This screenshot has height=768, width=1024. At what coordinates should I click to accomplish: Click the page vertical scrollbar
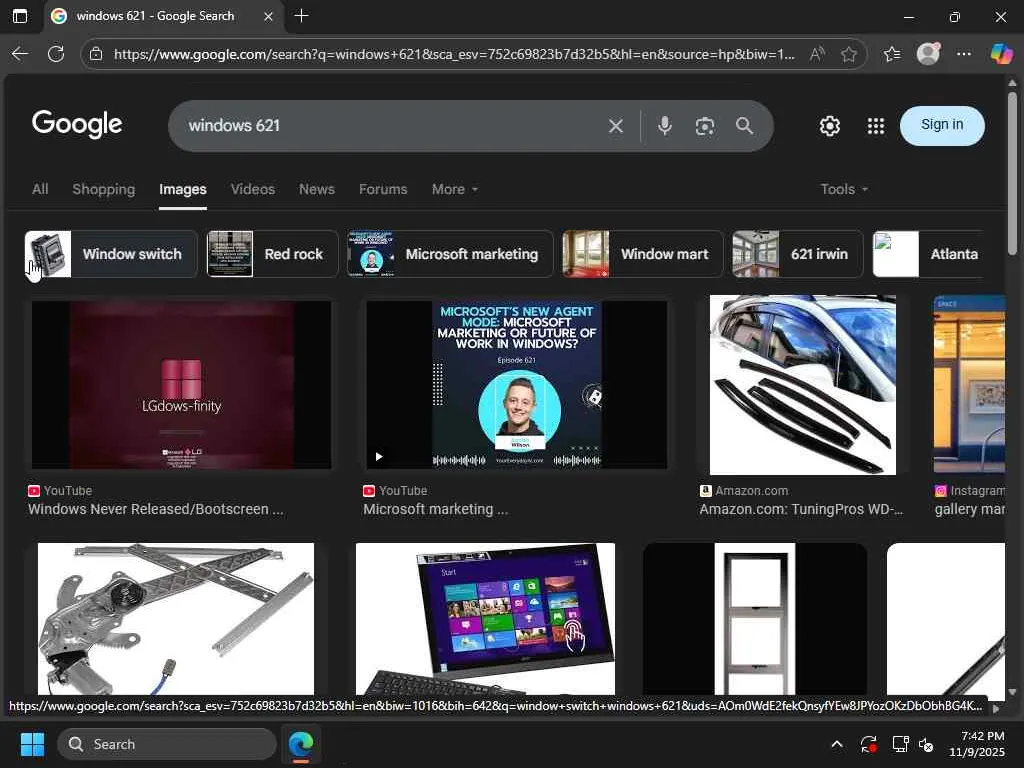tap(1012, 385)
